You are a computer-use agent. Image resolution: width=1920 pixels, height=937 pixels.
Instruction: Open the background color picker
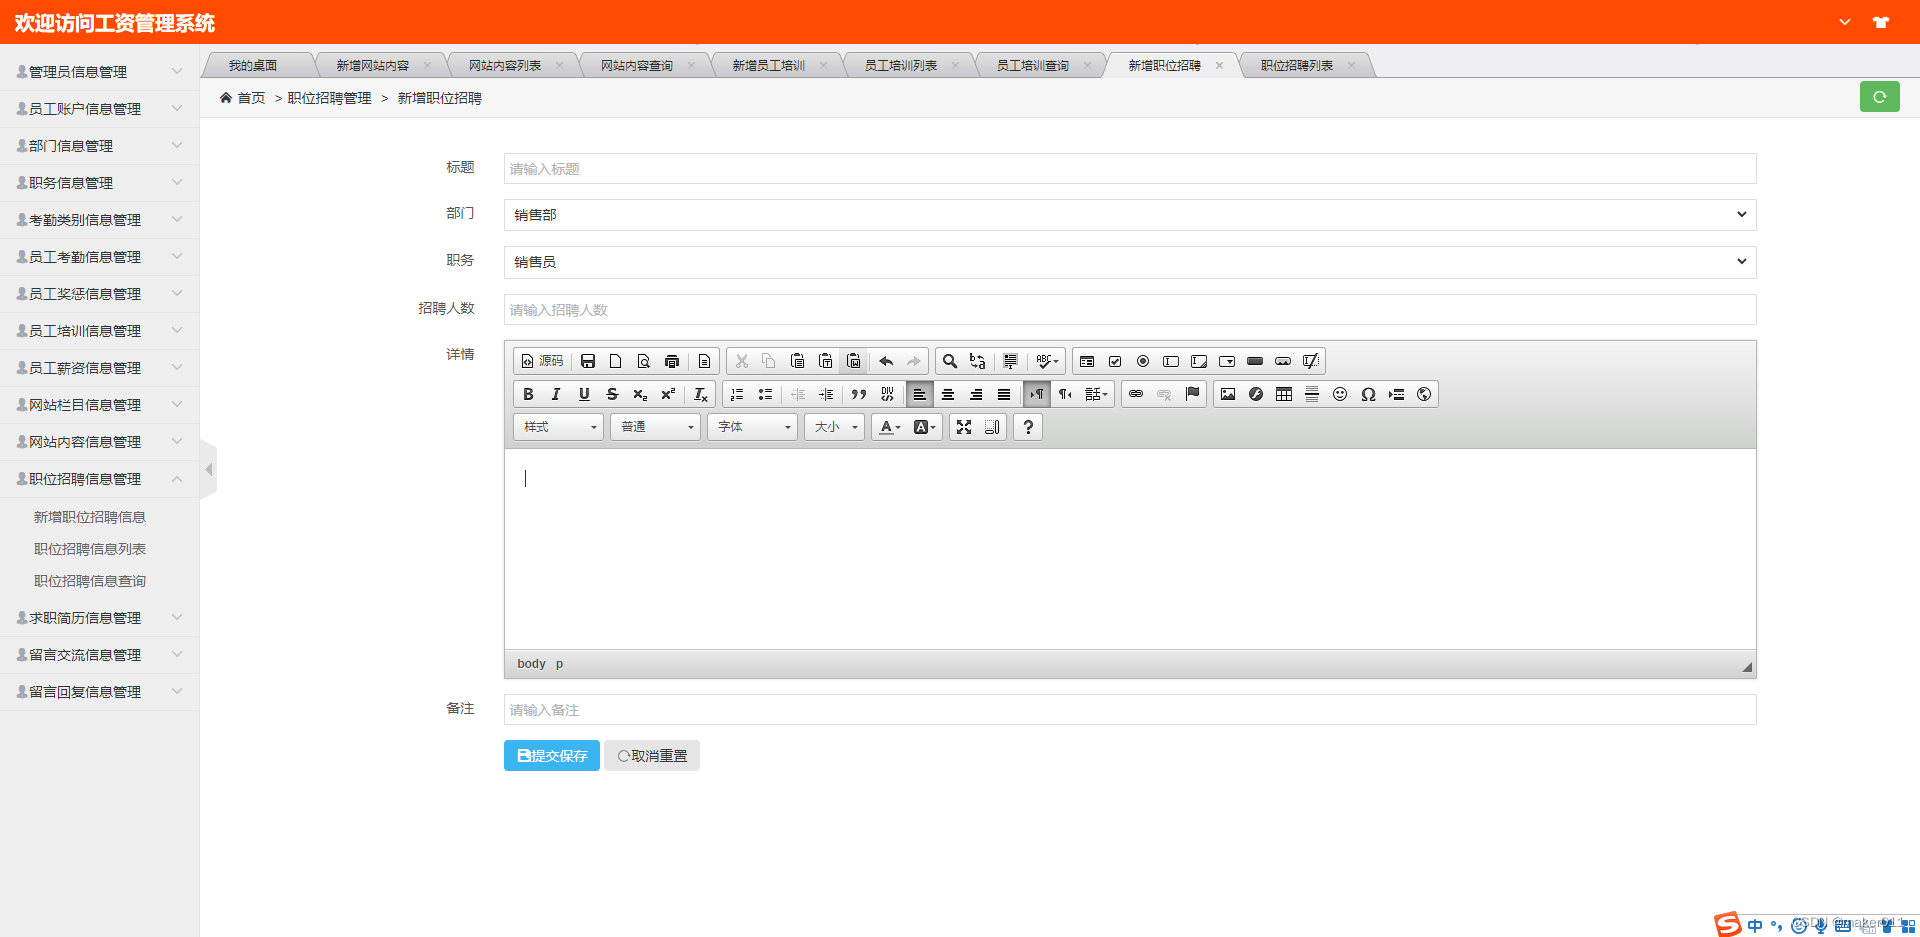pos(924,427)
